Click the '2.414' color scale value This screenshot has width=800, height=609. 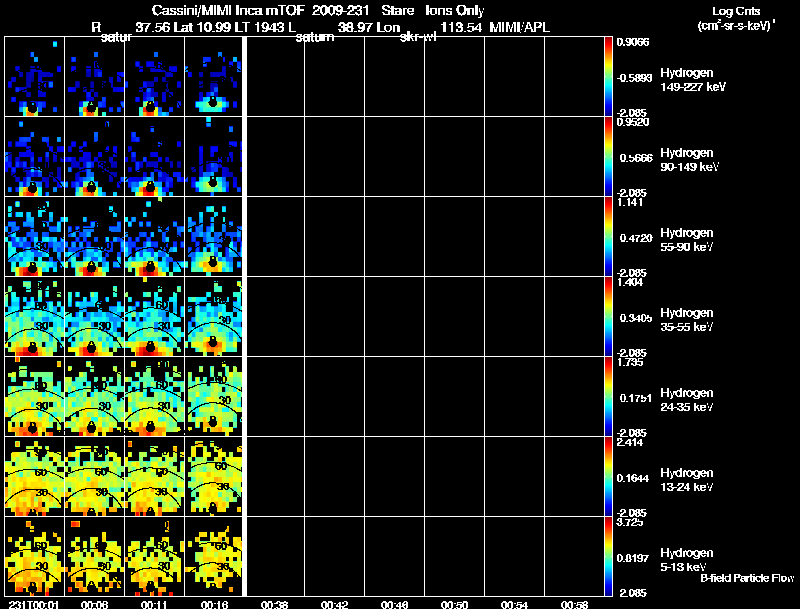[x=630, y=442]
